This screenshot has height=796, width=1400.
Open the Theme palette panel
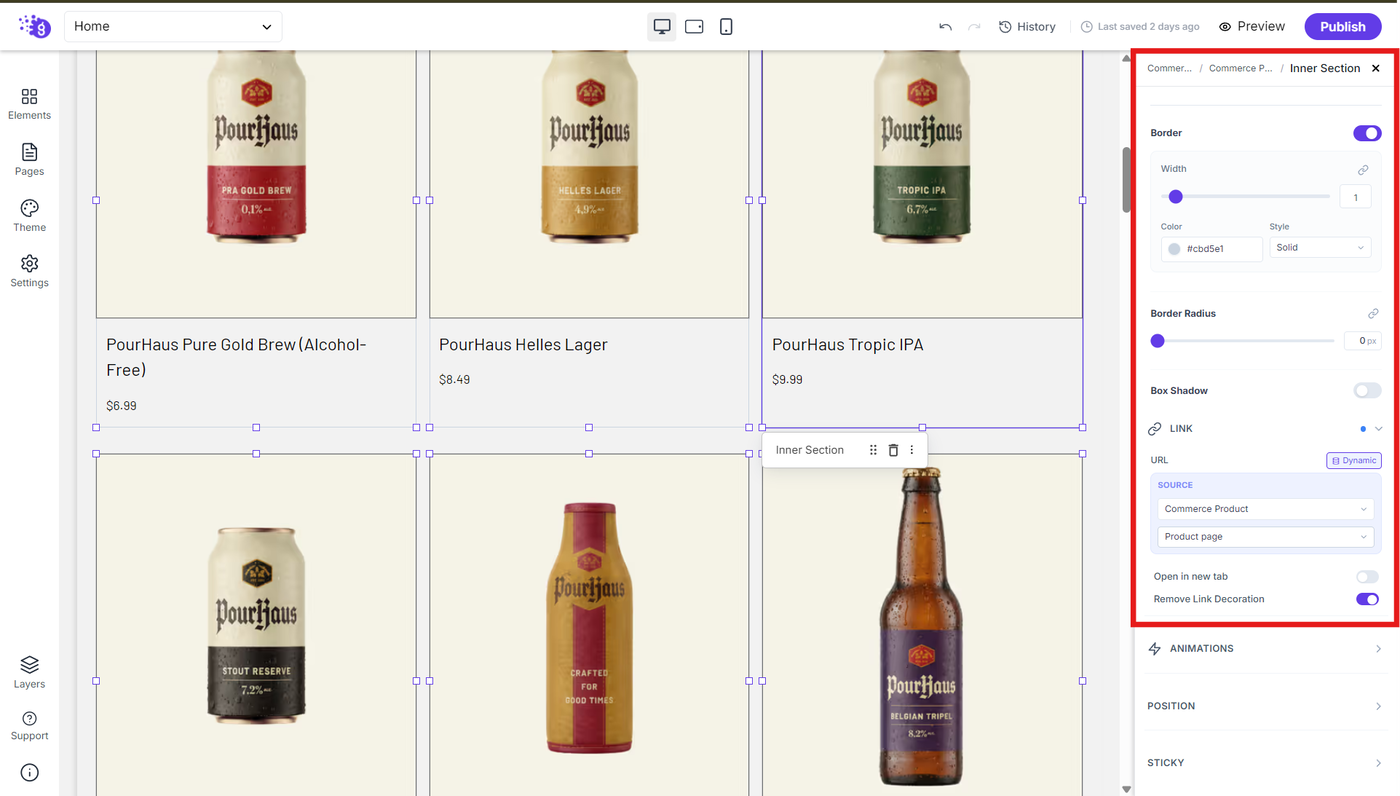tap(29, 215)
